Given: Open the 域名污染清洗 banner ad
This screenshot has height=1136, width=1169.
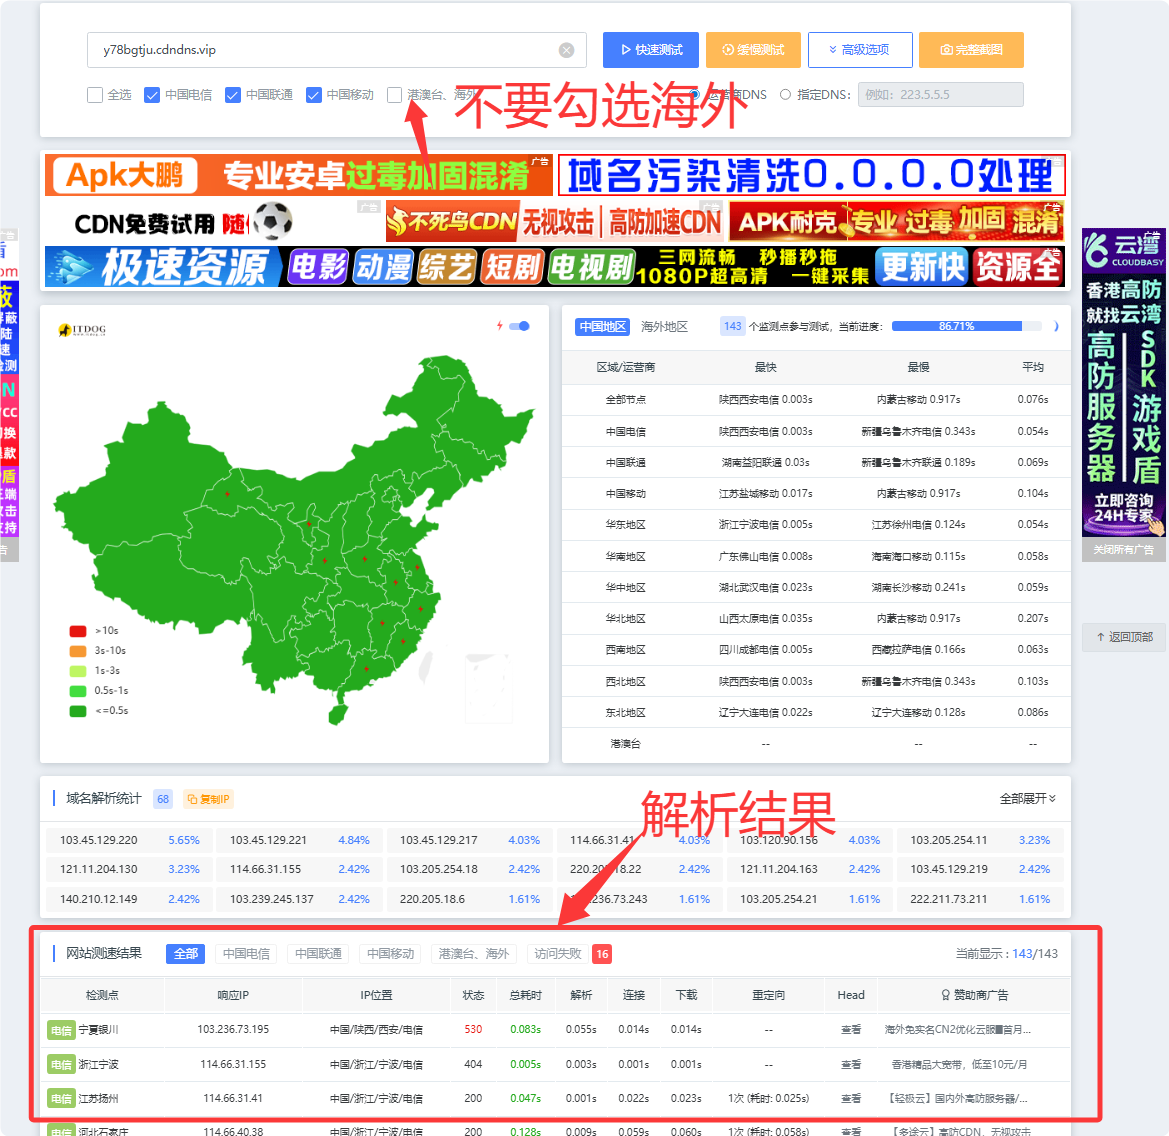Looking at the screenshot, I should point(811,175).
